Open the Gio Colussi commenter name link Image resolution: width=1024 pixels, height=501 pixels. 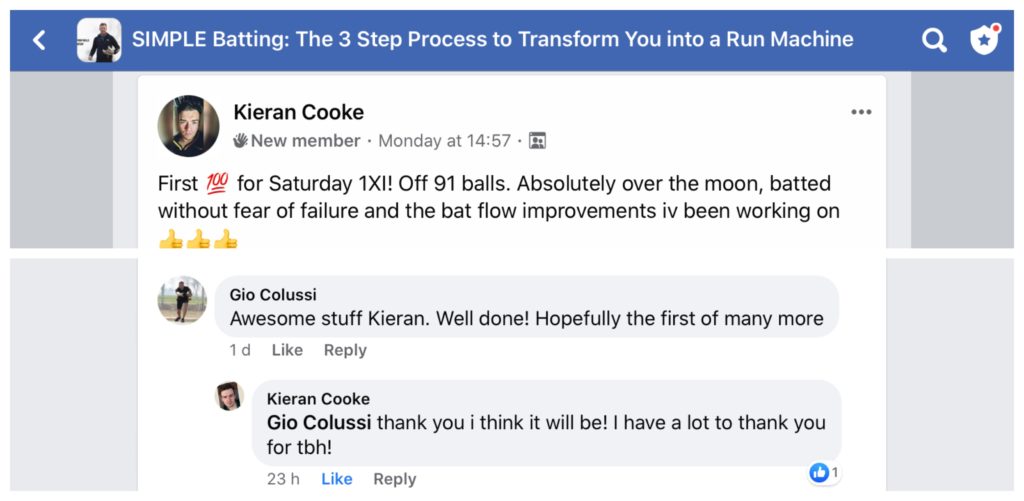click(273, 295)
